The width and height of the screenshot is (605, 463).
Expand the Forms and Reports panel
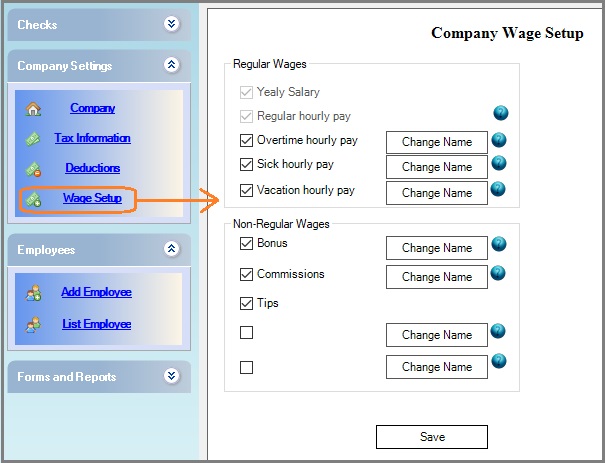[172, 376]
